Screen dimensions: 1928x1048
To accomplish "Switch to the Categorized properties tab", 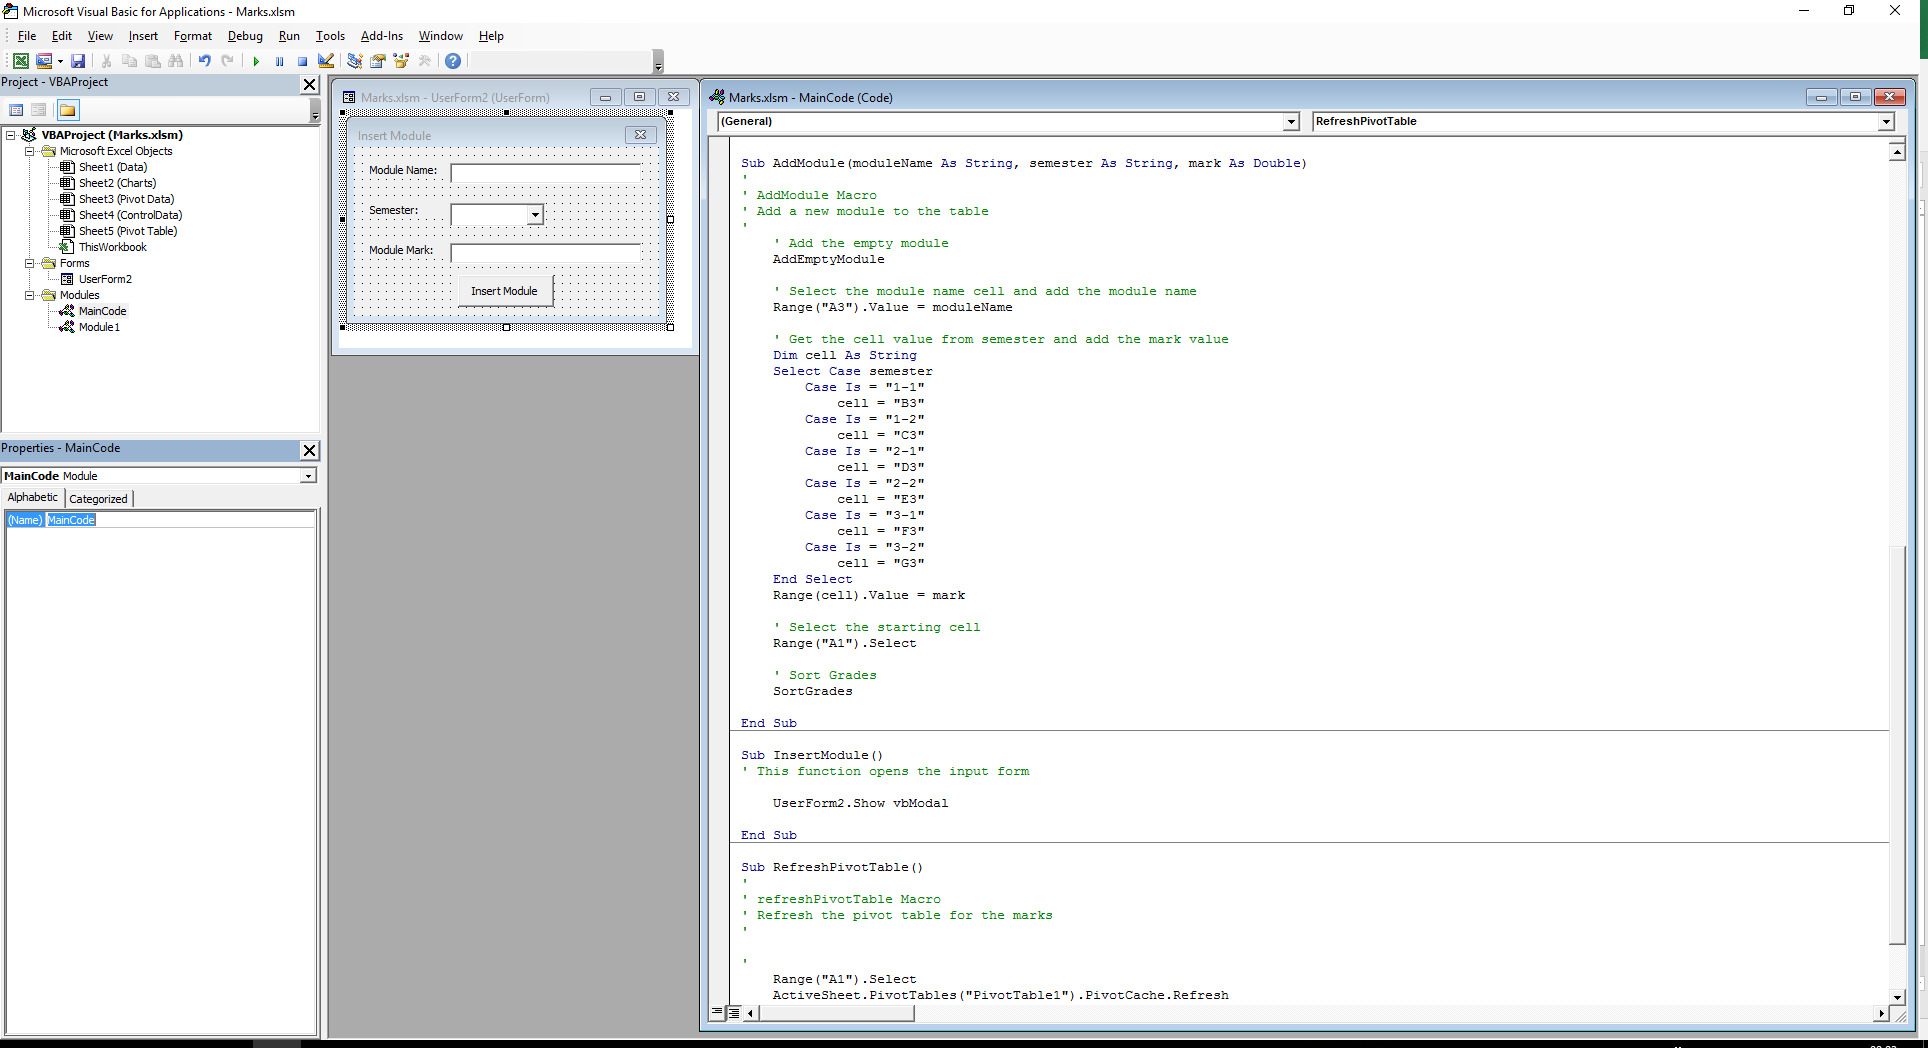I will (98, 498).
